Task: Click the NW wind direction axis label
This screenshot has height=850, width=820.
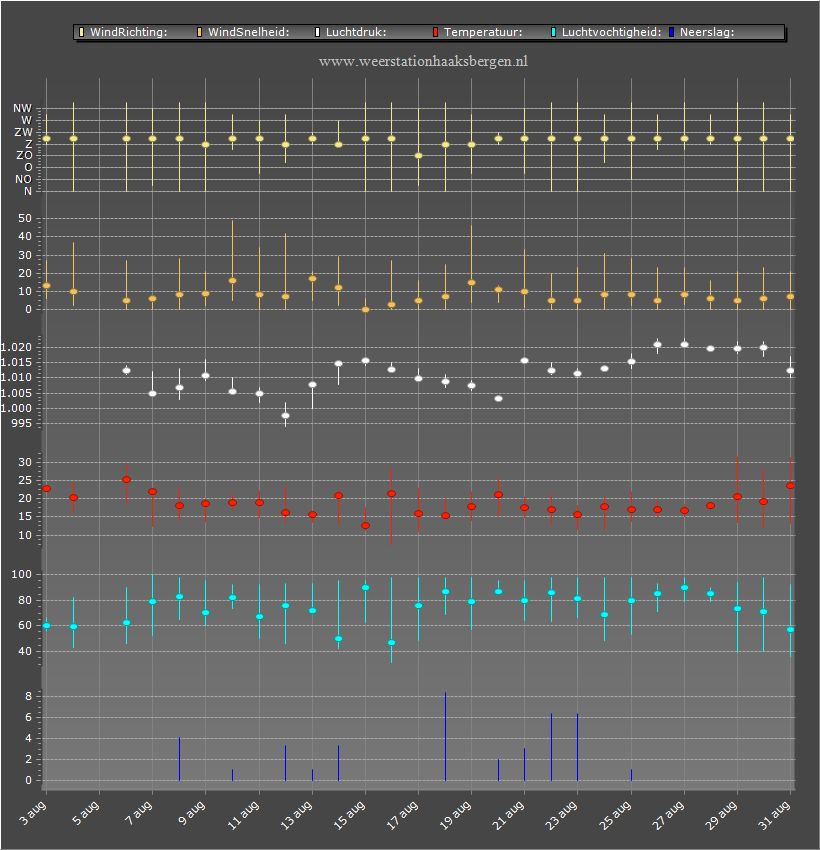Action: tap(23, 108)
